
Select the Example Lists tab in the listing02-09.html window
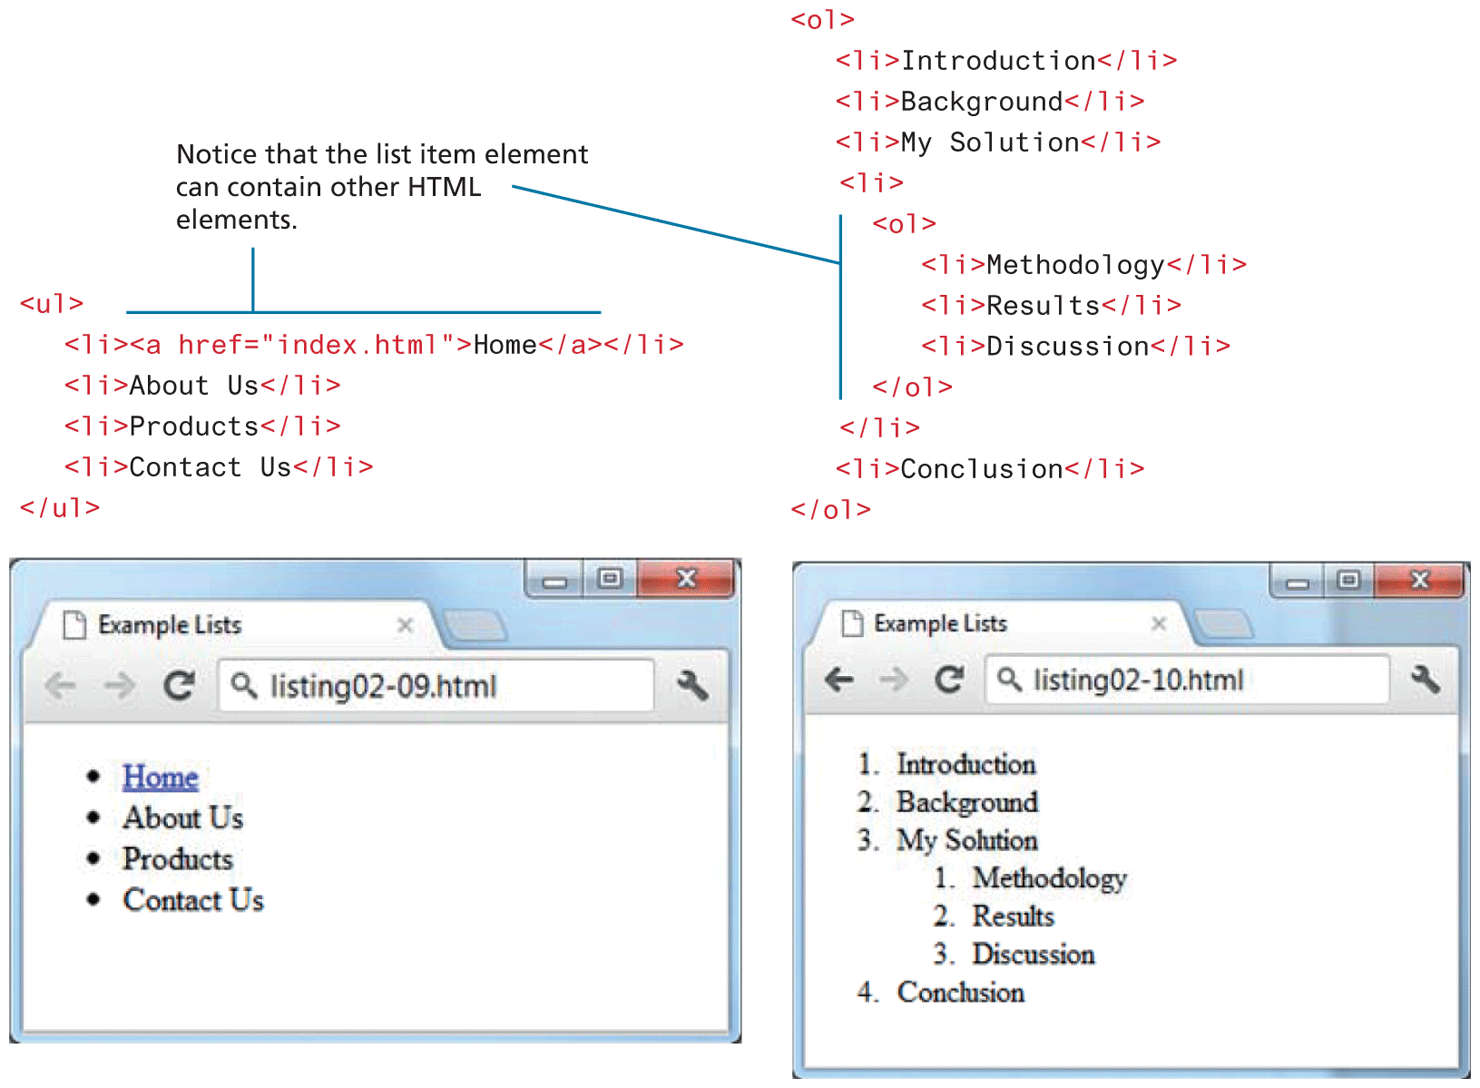(200, 625)
